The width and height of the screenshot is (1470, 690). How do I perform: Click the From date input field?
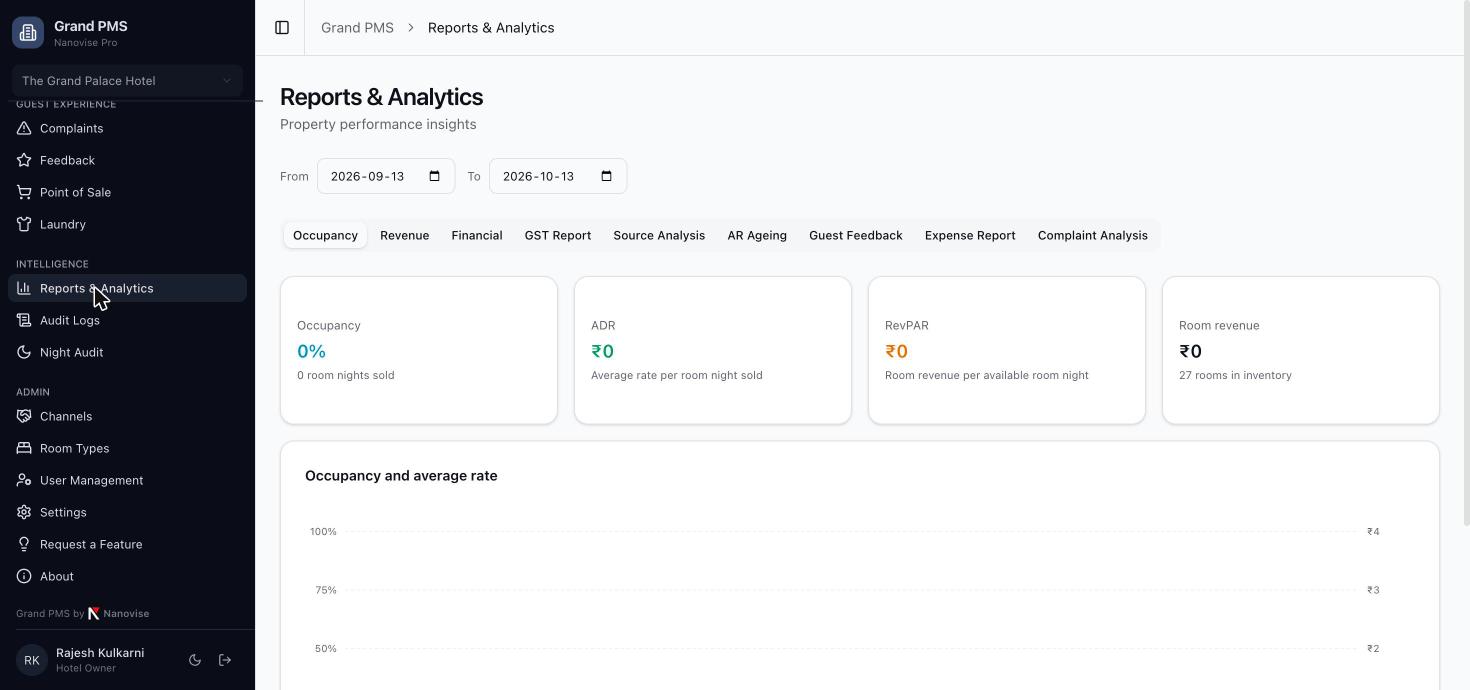coord(386,176)
